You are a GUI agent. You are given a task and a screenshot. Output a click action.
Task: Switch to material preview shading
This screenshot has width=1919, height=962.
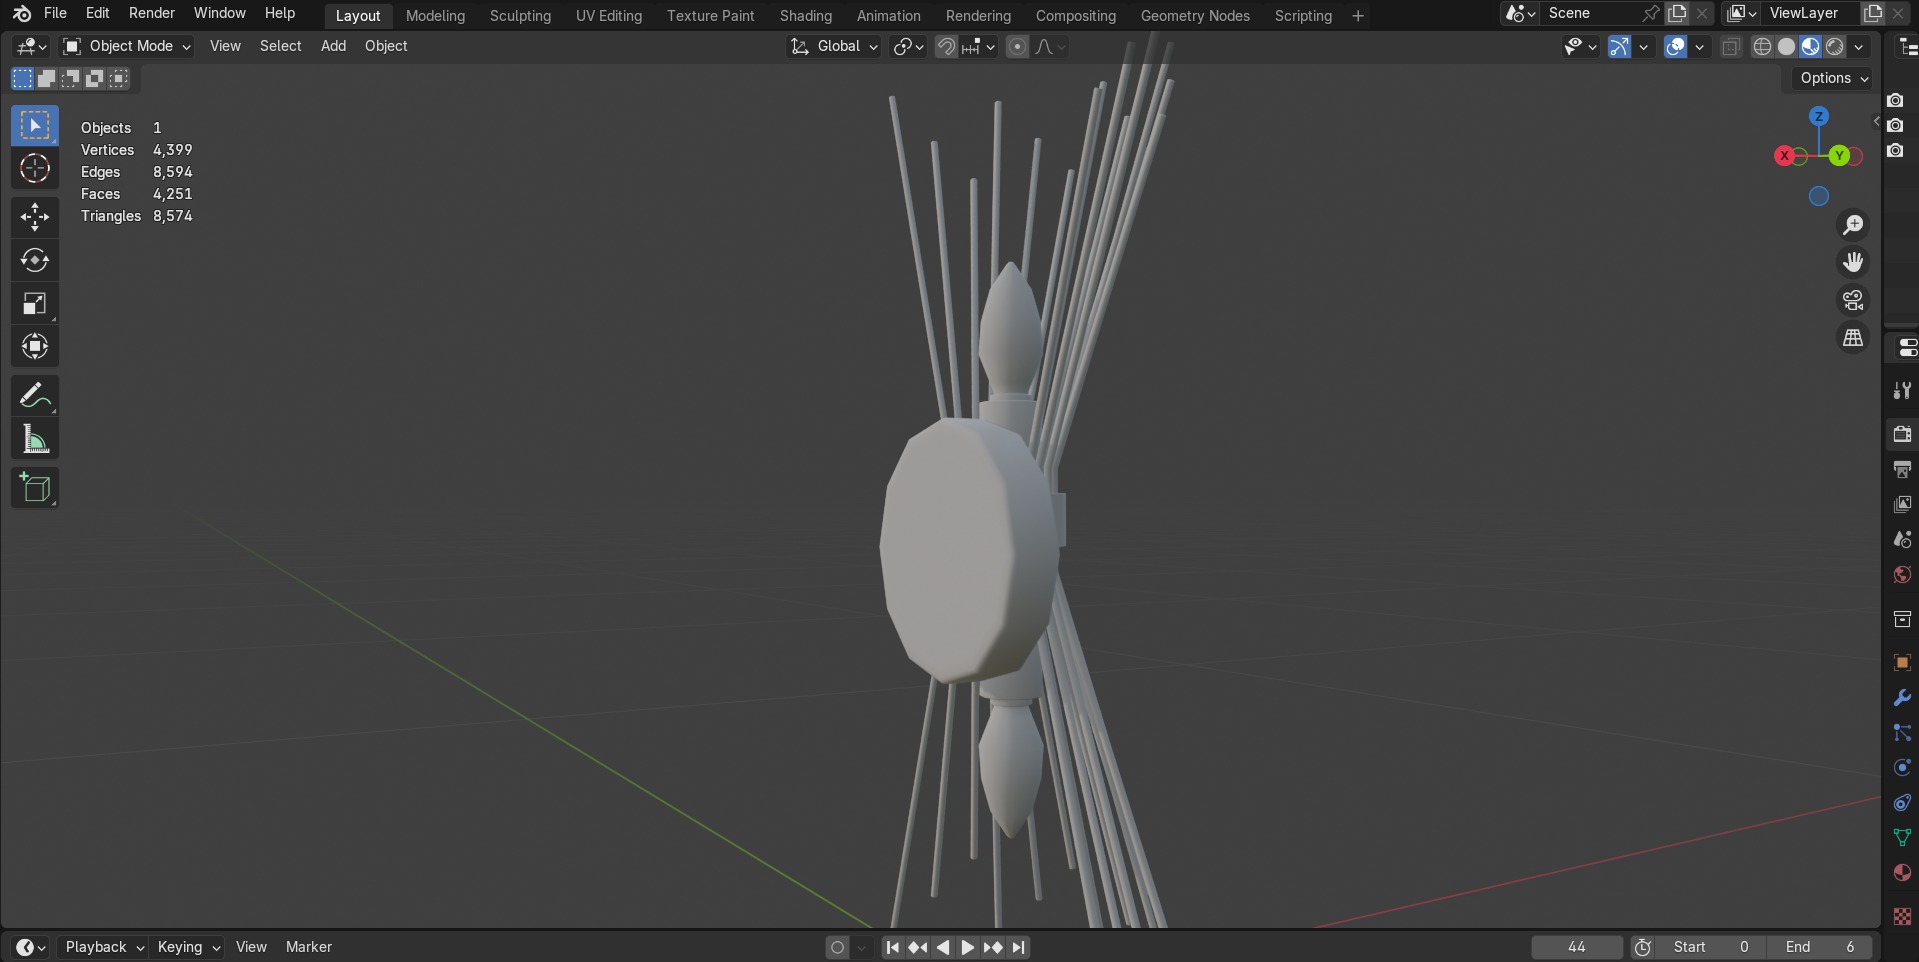tap(1811, 47)
